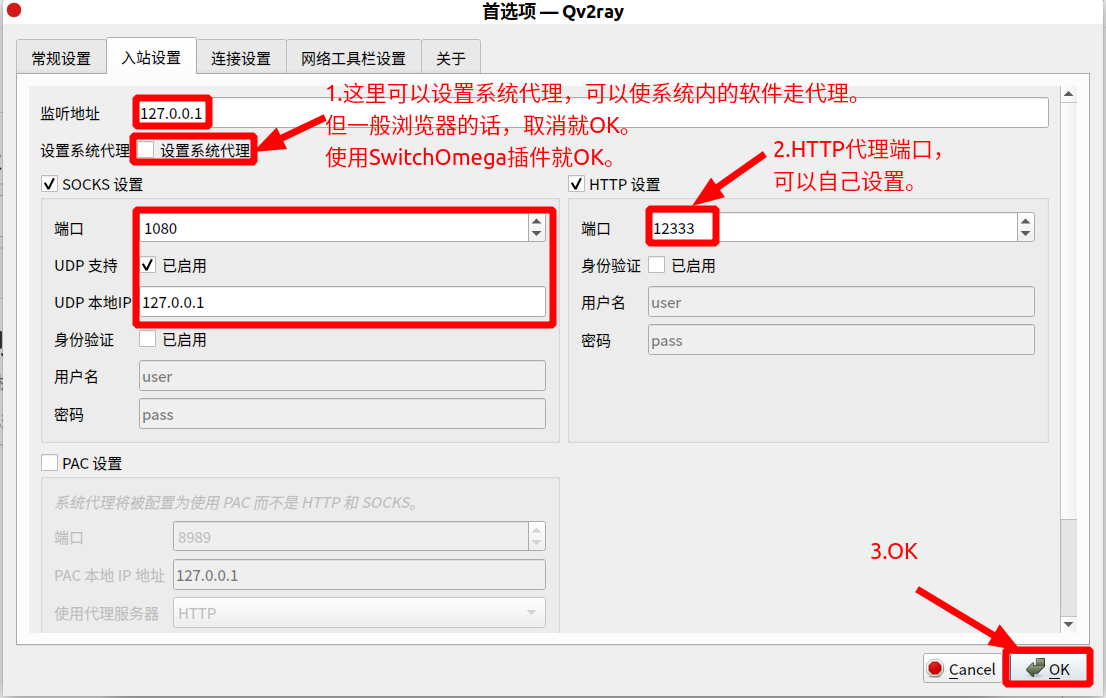Click the PAC 本地 IP 地址 field

click(359, 575)
